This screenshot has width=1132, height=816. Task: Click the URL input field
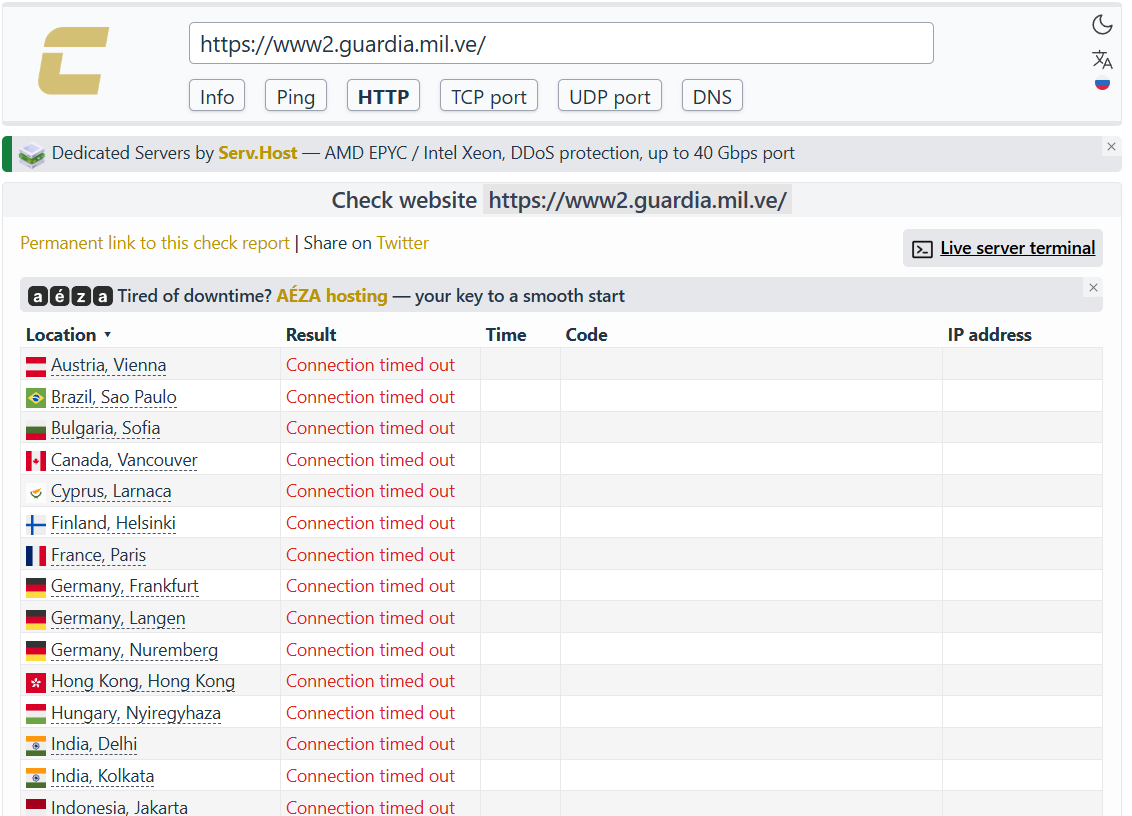pos(561,43)
